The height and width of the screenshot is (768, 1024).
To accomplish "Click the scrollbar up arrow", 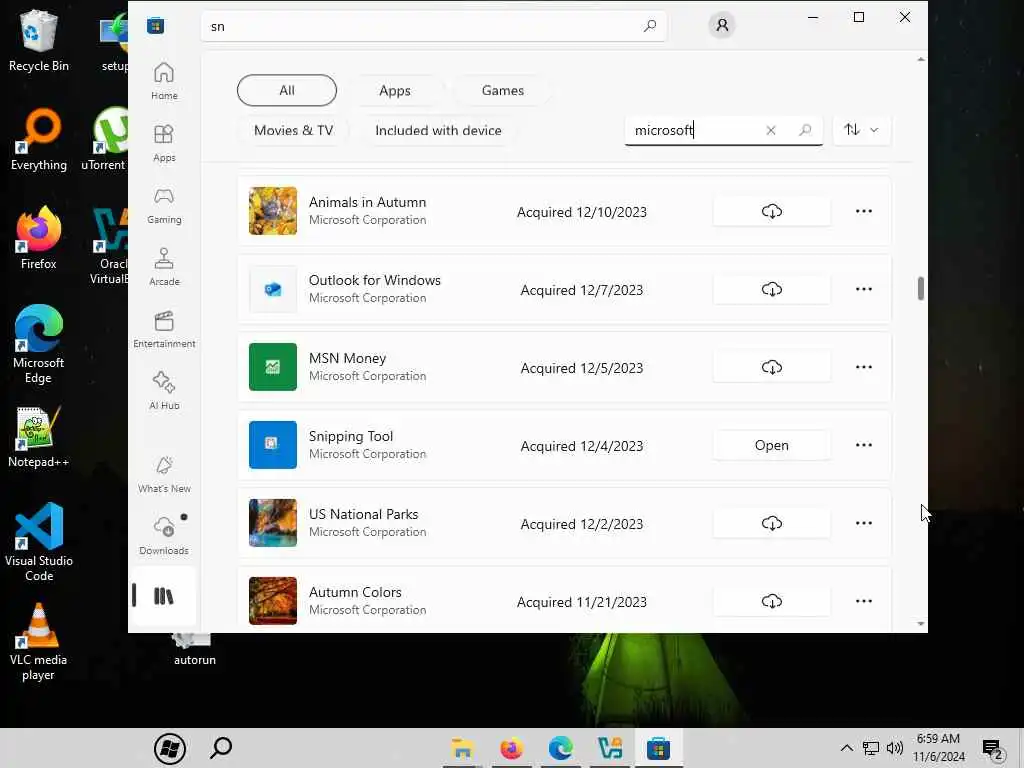I will tap(921, 59).
